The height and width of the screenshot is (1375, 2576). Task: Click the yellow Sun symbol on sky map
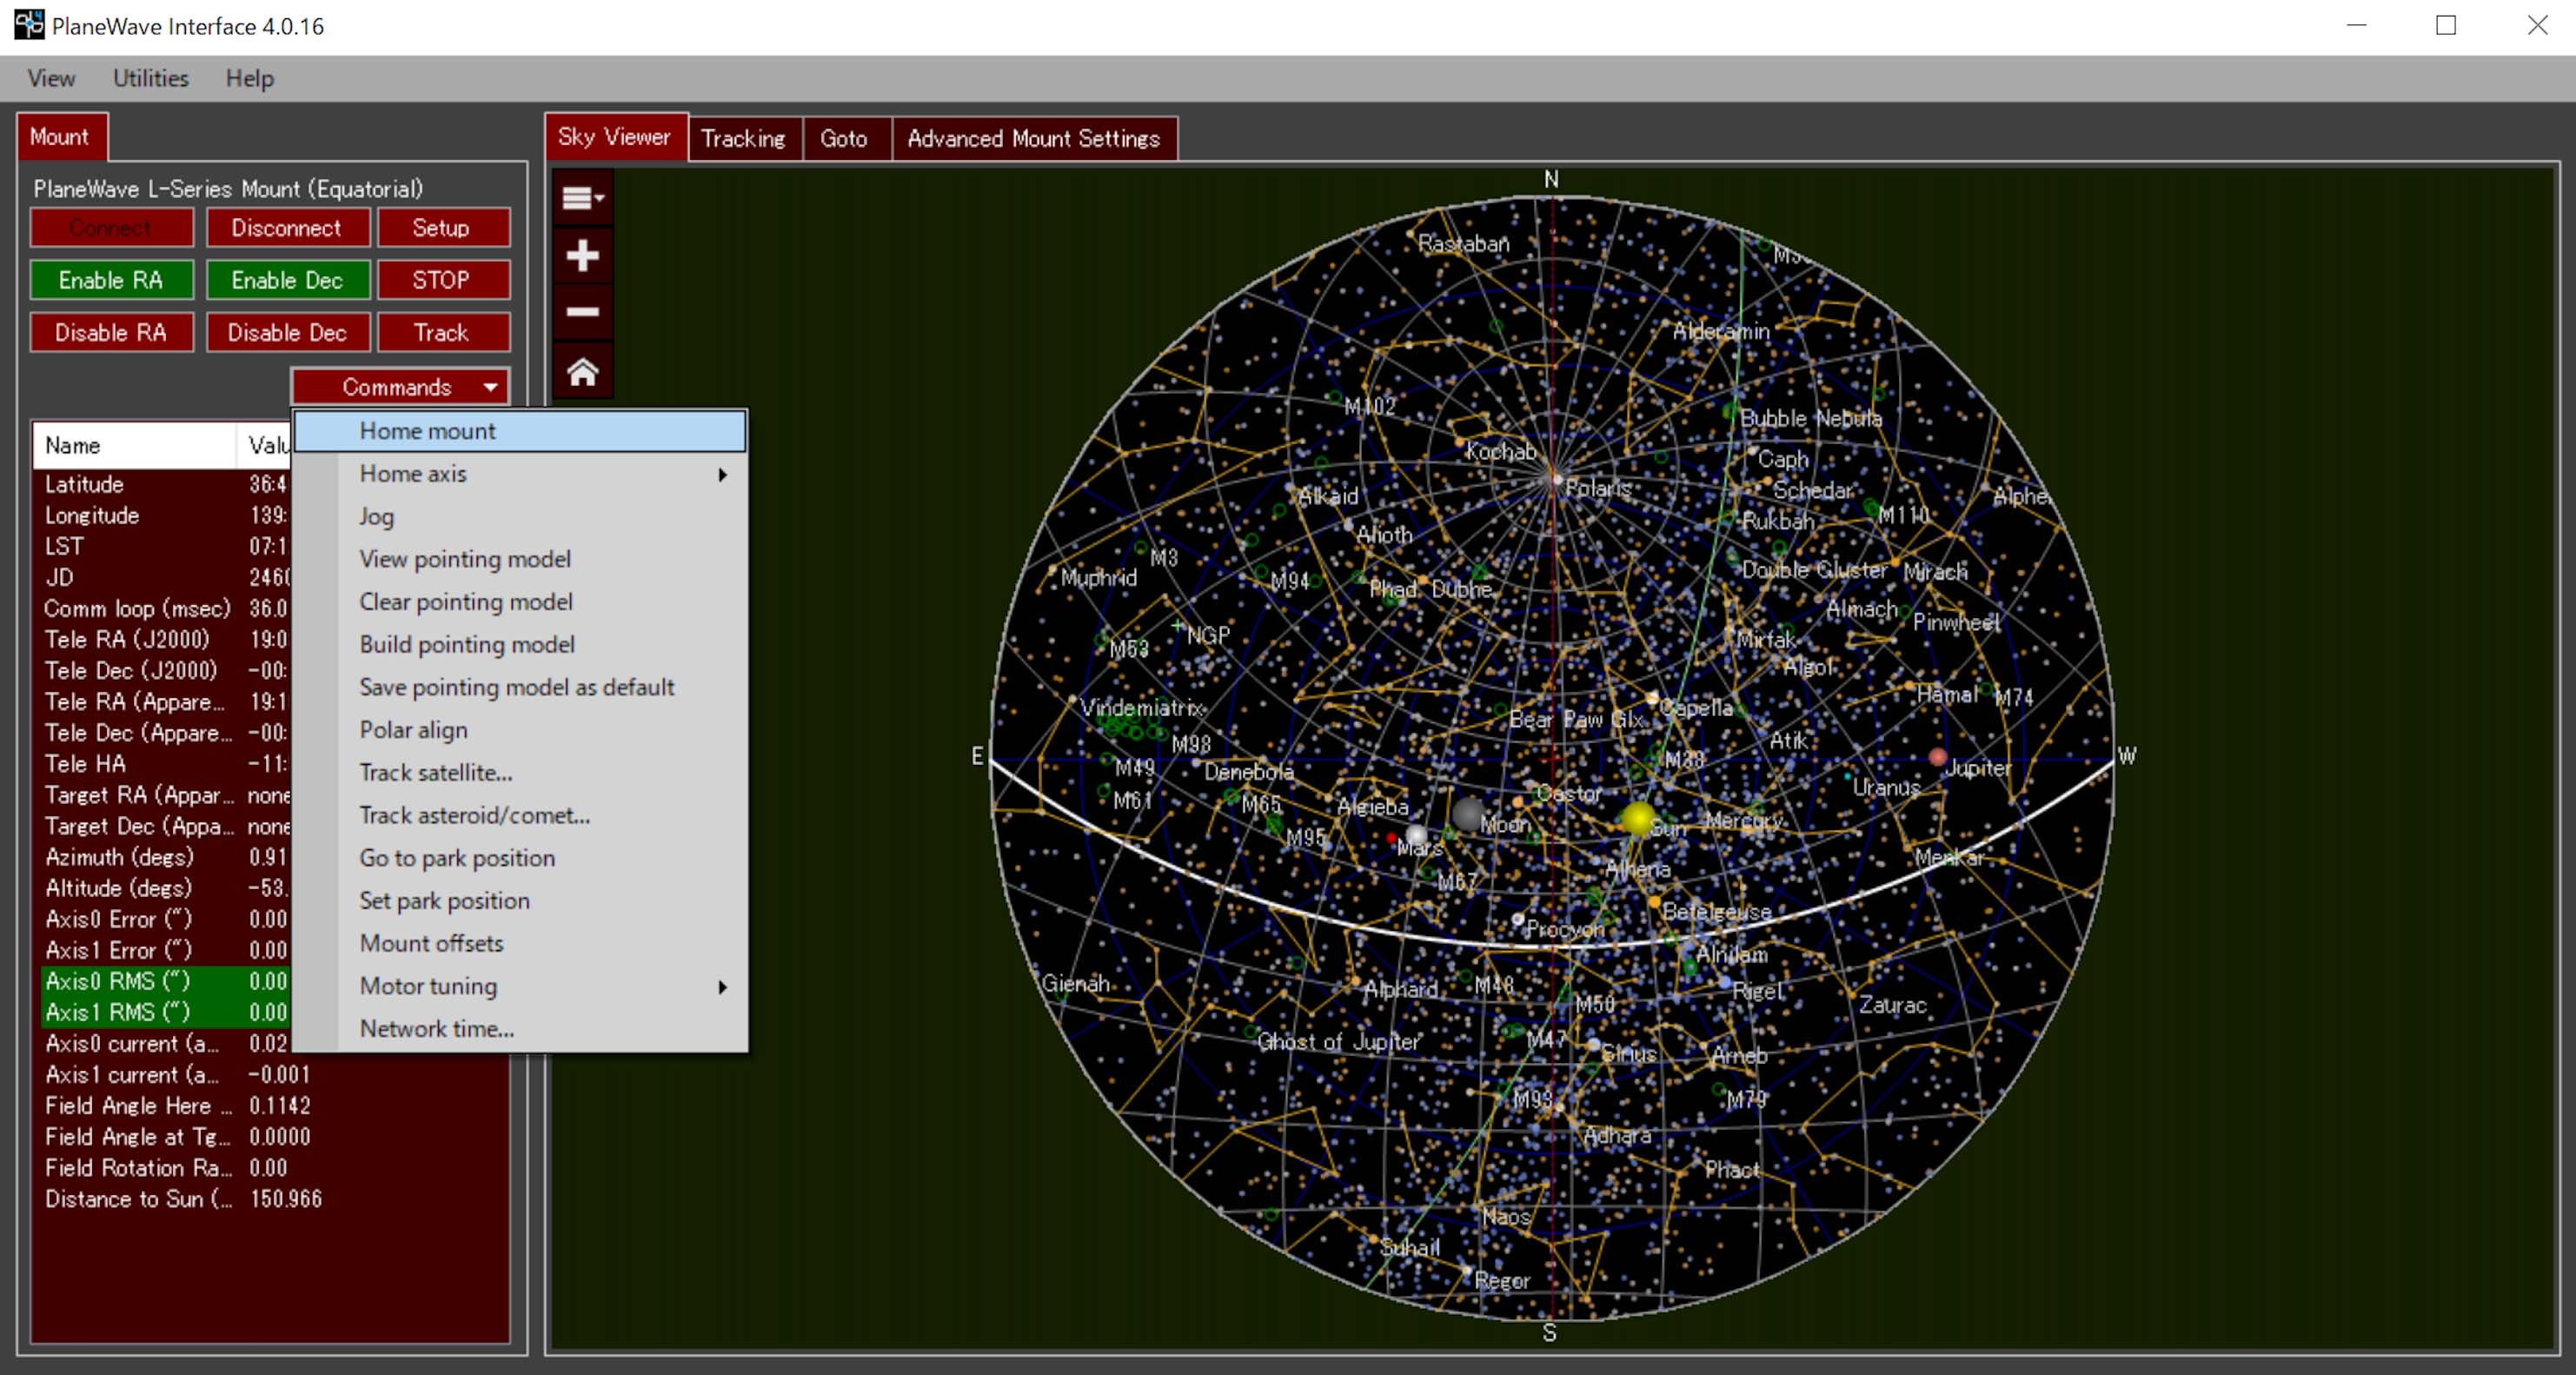(x=1638, y=818)
